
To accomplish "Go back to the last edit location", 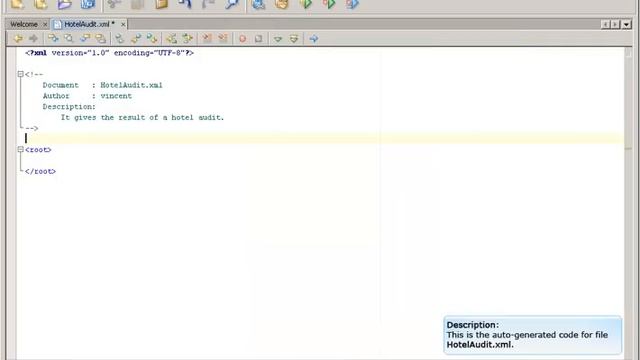I will point(18,39).
